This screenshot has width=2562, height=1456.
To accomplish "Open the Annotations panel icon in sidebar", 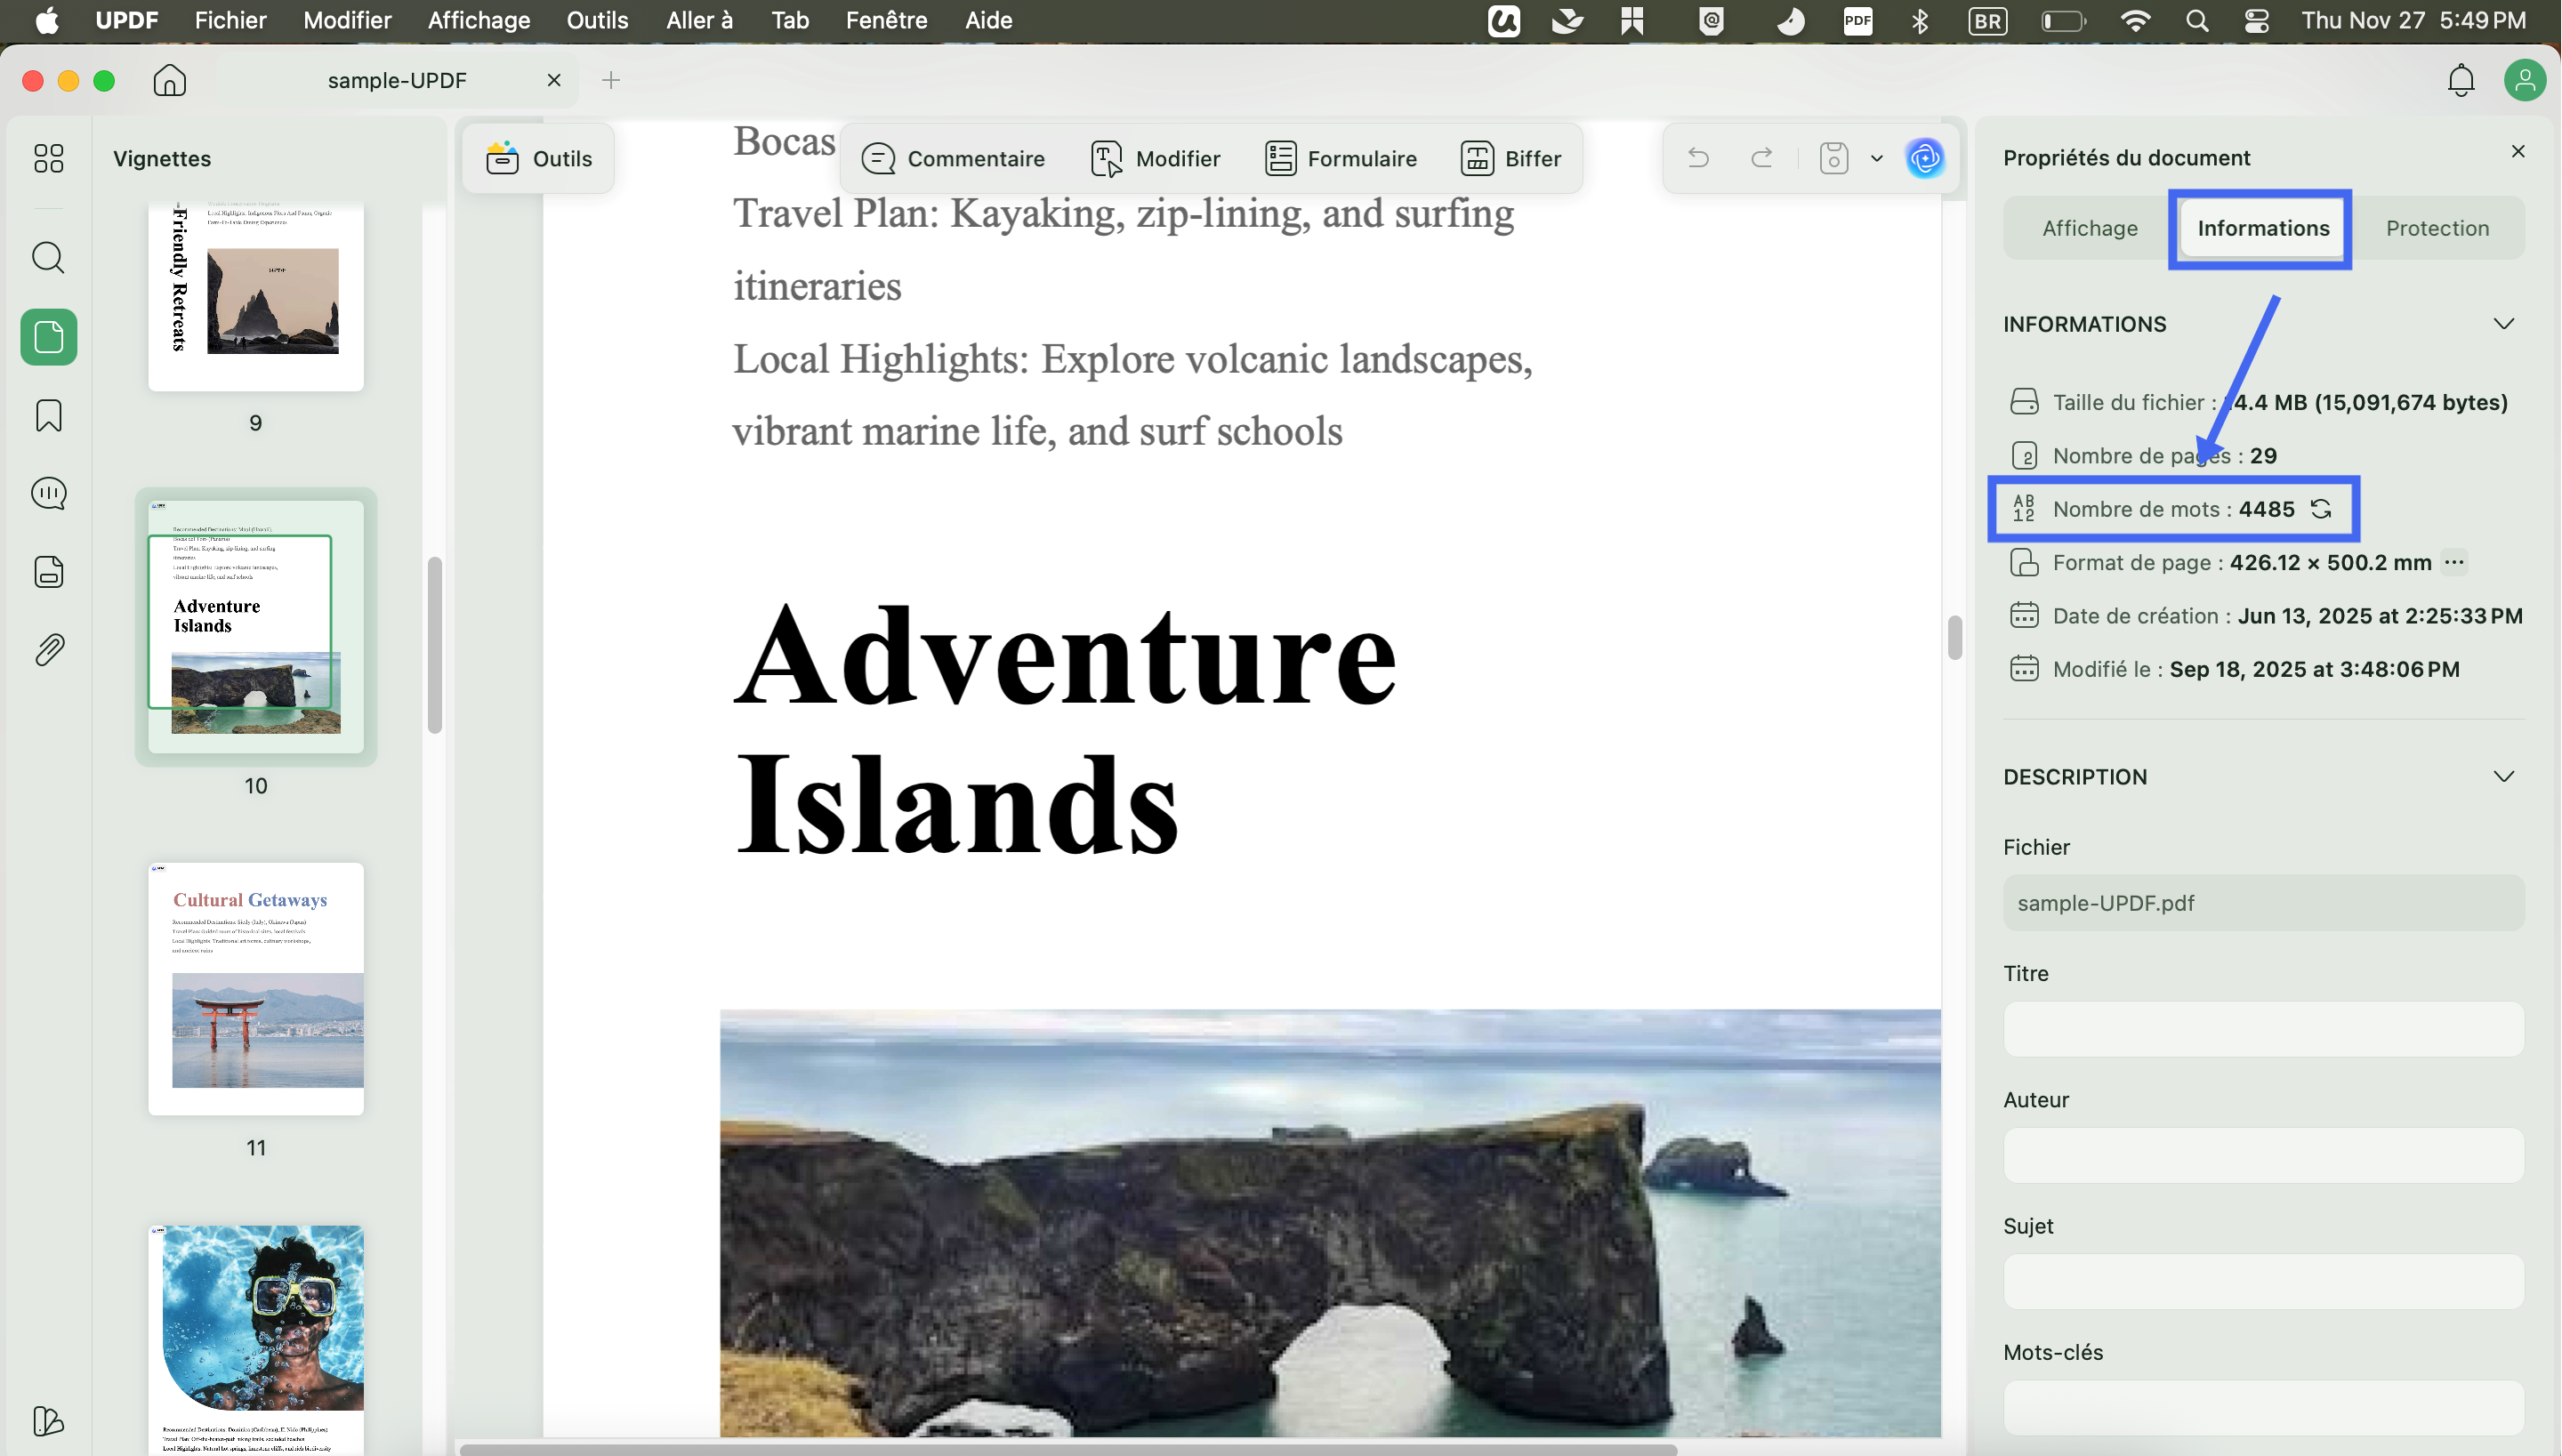I will pyautogui.click(x=48, y=493).
